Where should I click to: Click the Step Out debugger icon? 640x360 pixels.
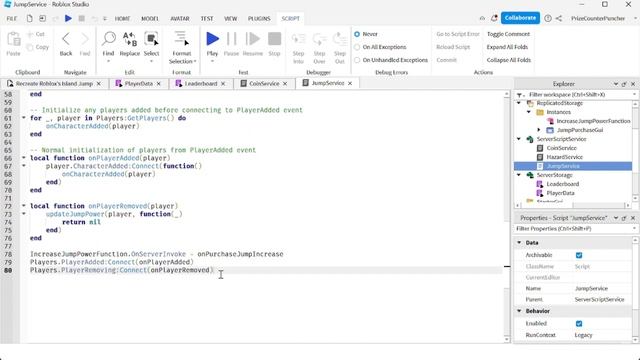click(340, 39)
